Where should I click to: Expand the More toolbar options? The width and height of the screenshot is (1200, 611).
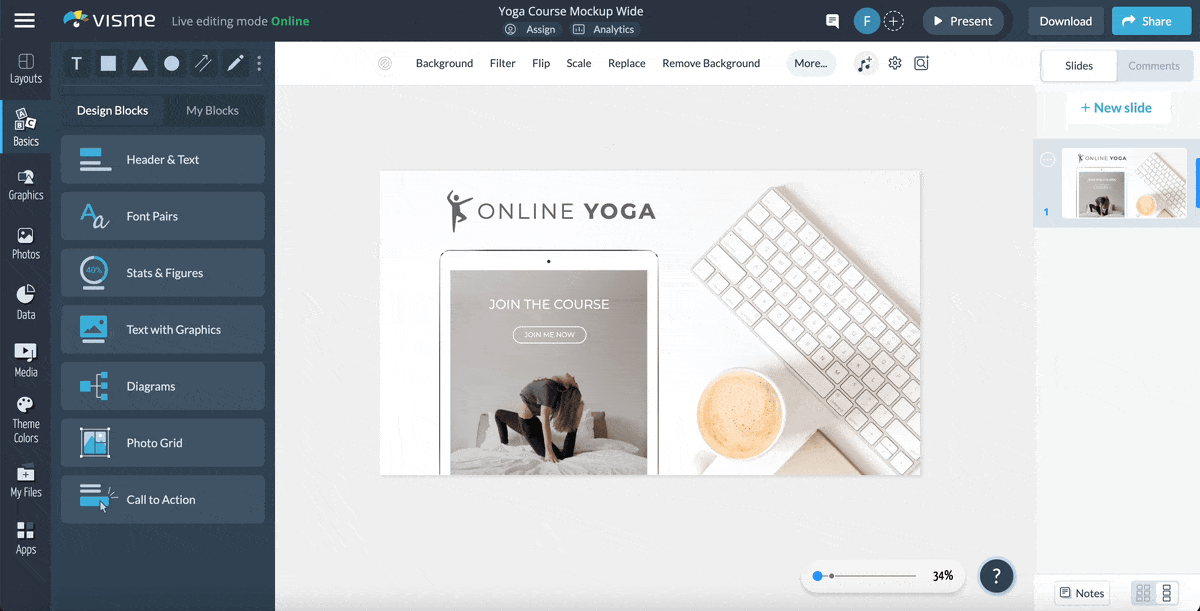click(x=811, y=63)
